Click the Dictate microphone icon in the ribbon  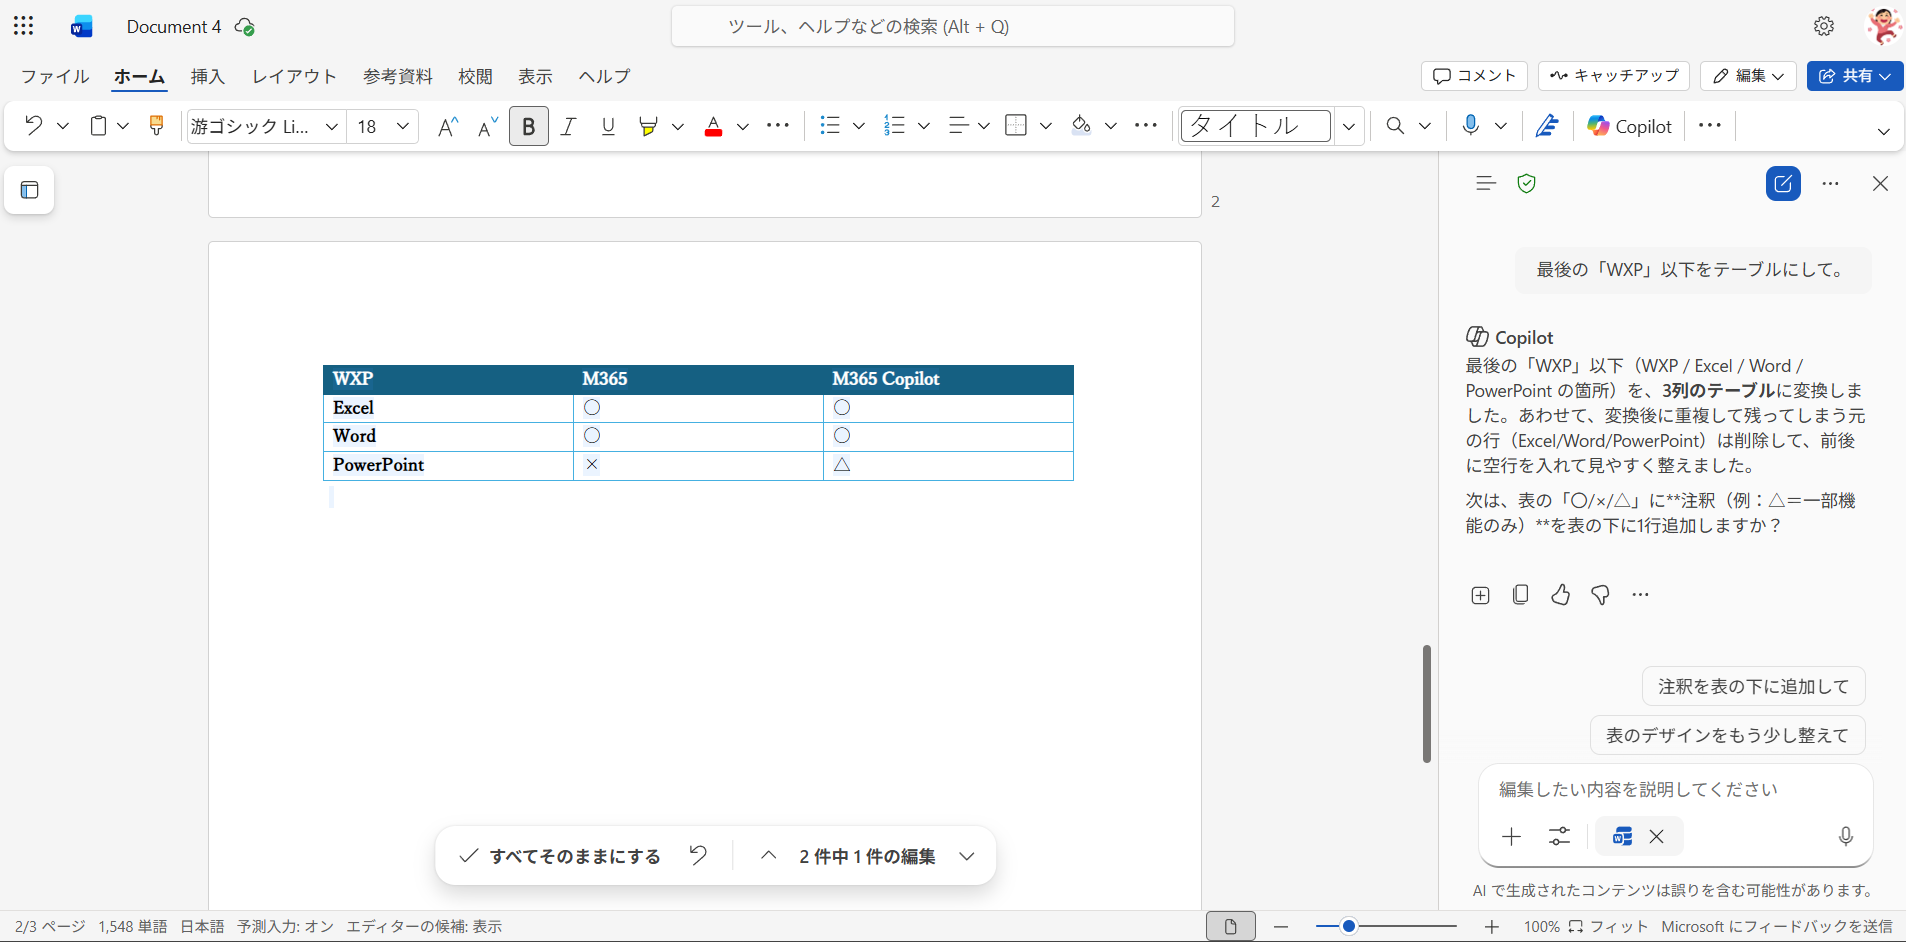coord(1470,126)
